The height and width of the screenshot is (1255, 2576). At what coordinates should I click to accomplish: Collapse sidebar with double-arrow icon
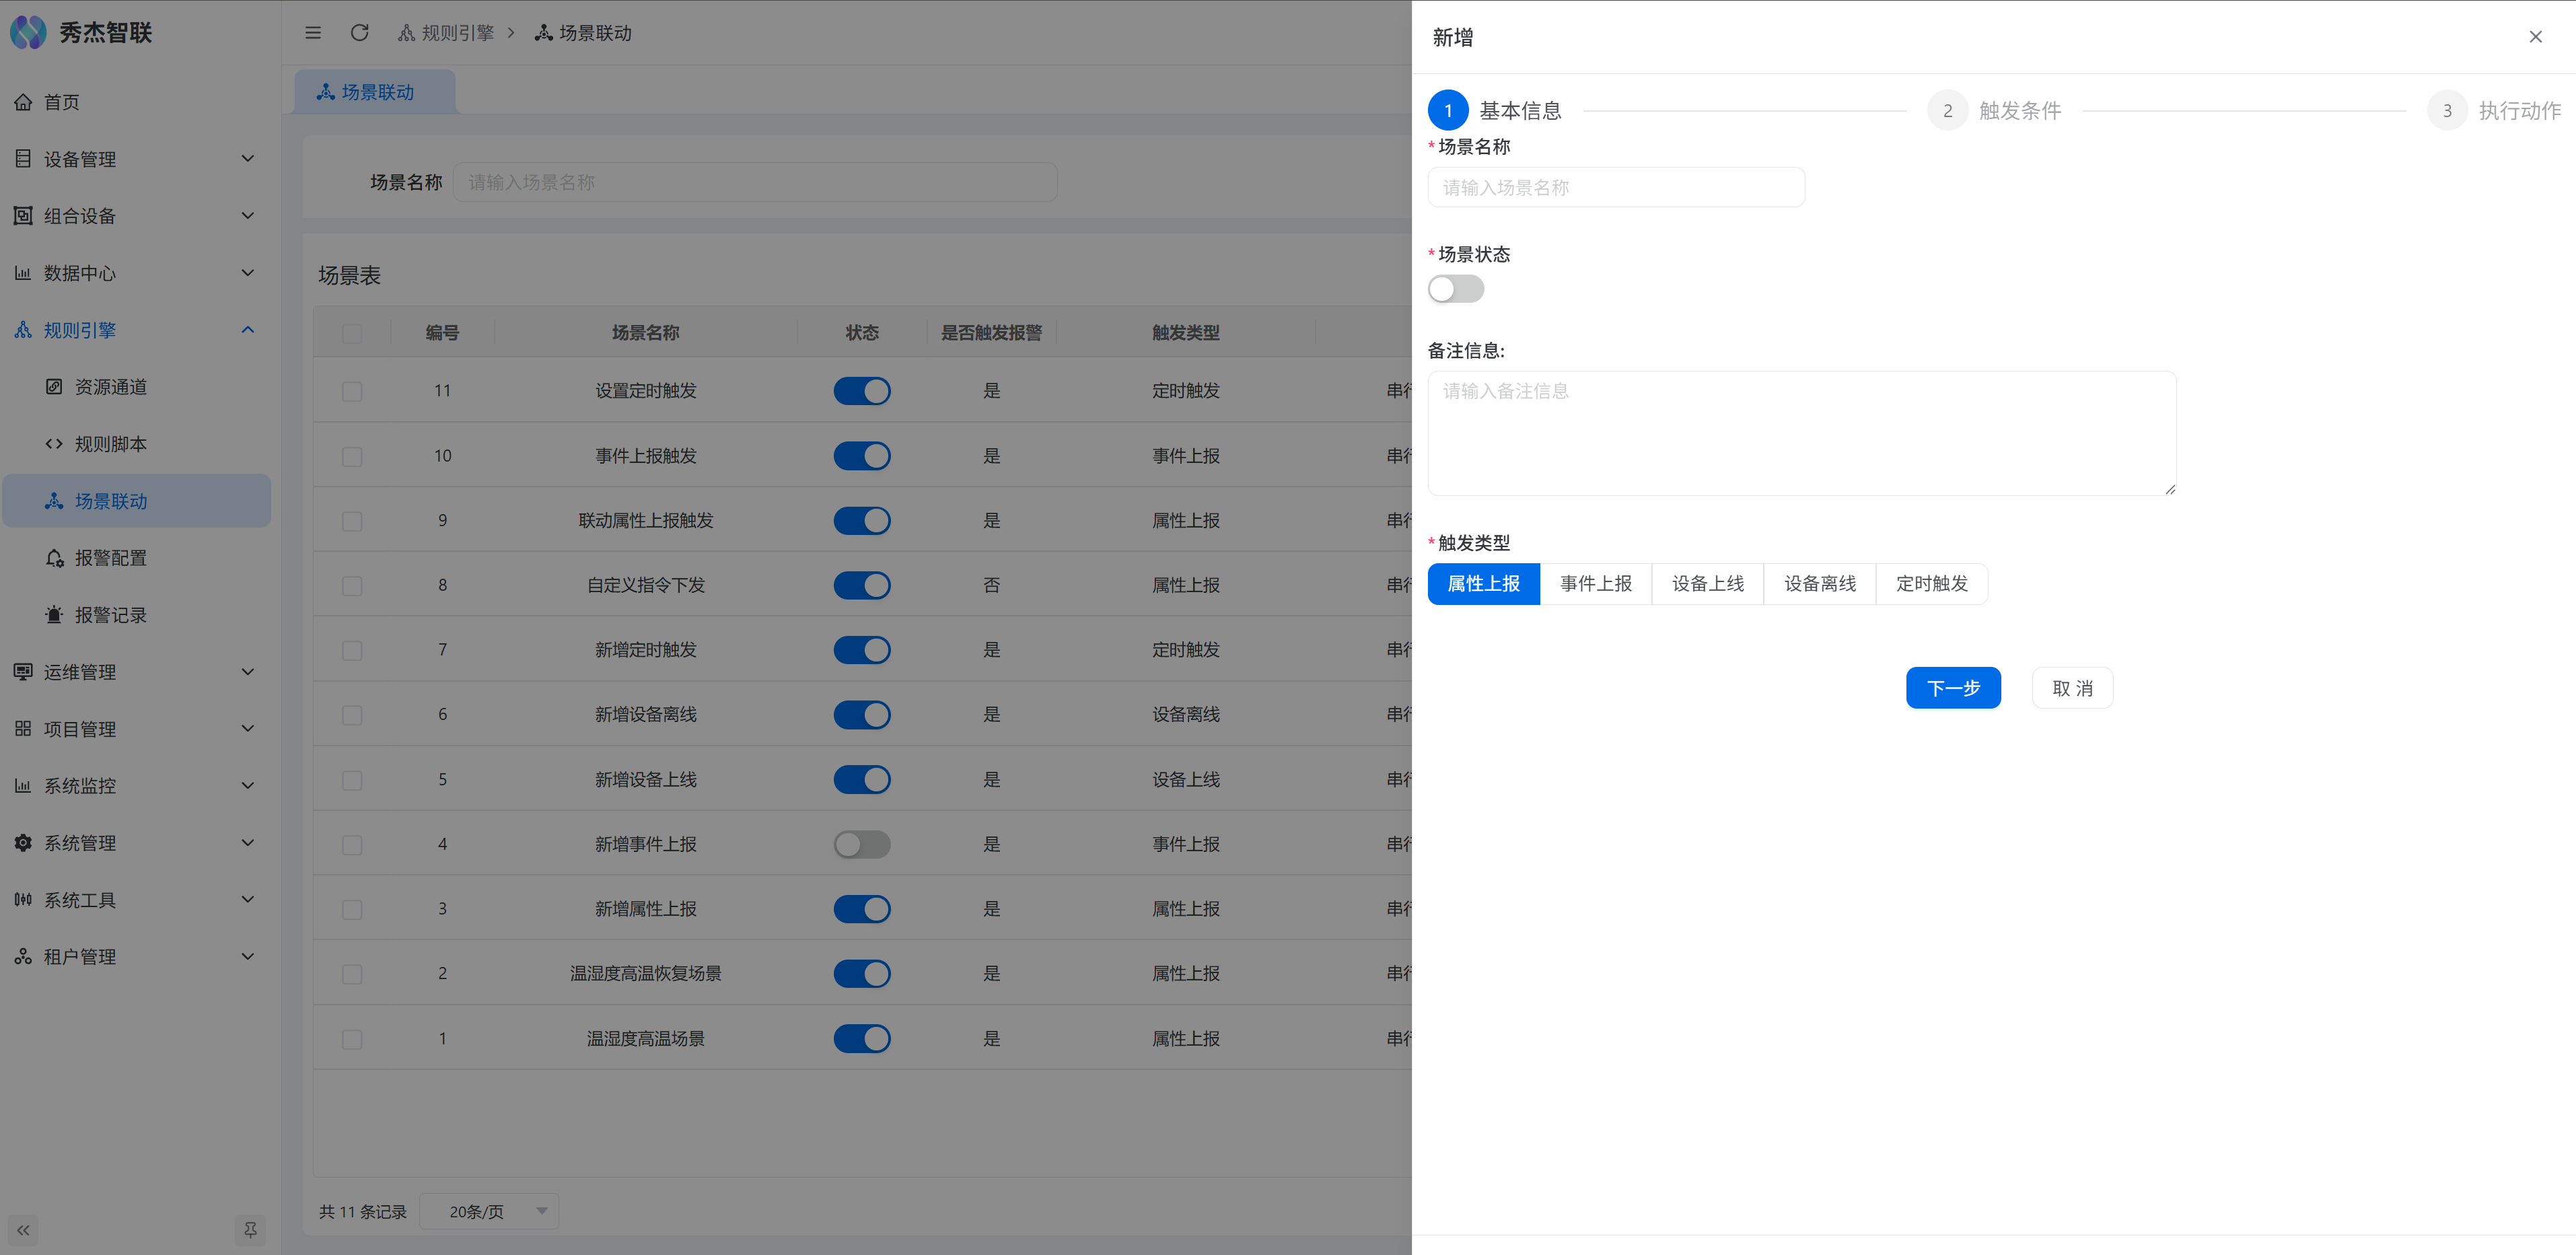[x=23, y=1229]
